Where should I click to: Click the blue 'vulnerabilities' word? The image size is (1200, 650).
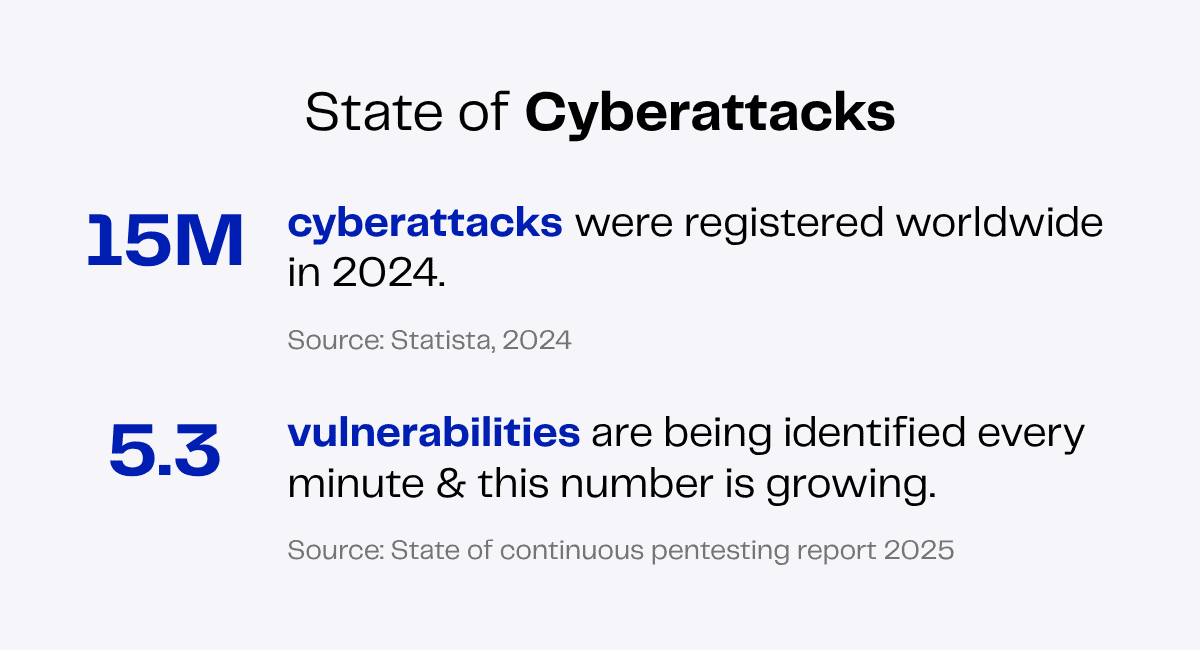[433, 434]
